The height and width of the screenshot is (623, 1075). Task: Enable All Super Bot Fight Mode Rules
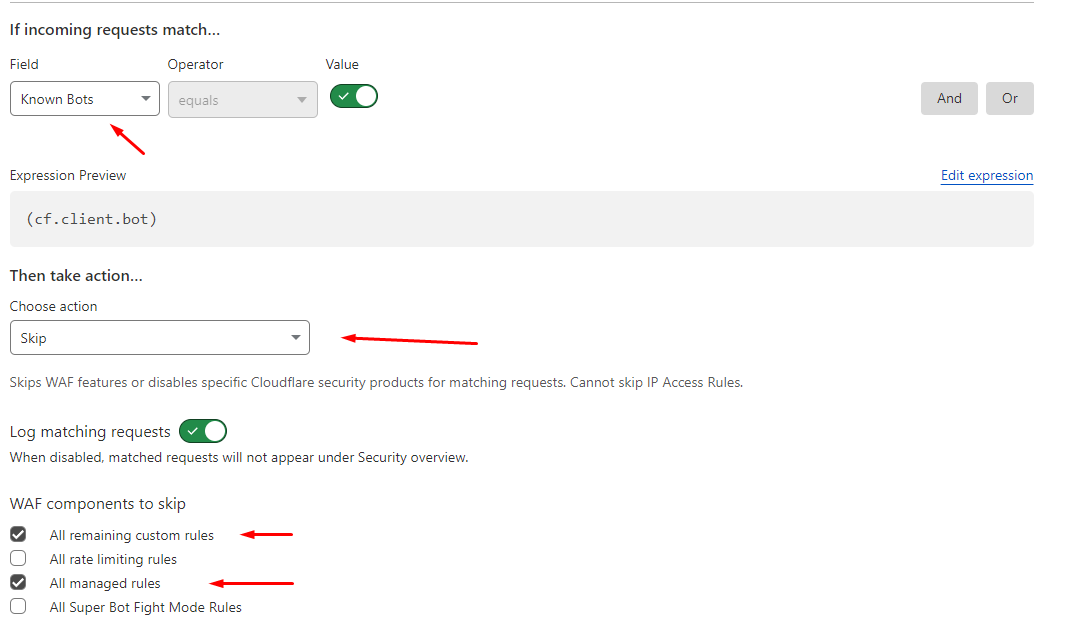click(19, 606)
